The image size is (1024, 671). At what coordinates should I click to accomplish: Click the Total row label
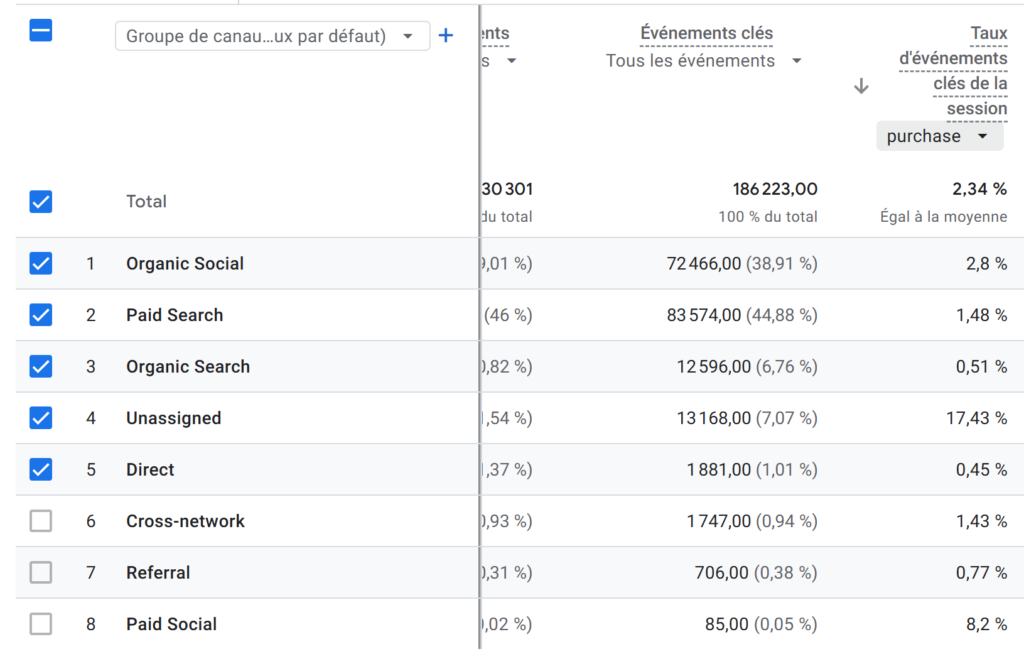point(146,201)
